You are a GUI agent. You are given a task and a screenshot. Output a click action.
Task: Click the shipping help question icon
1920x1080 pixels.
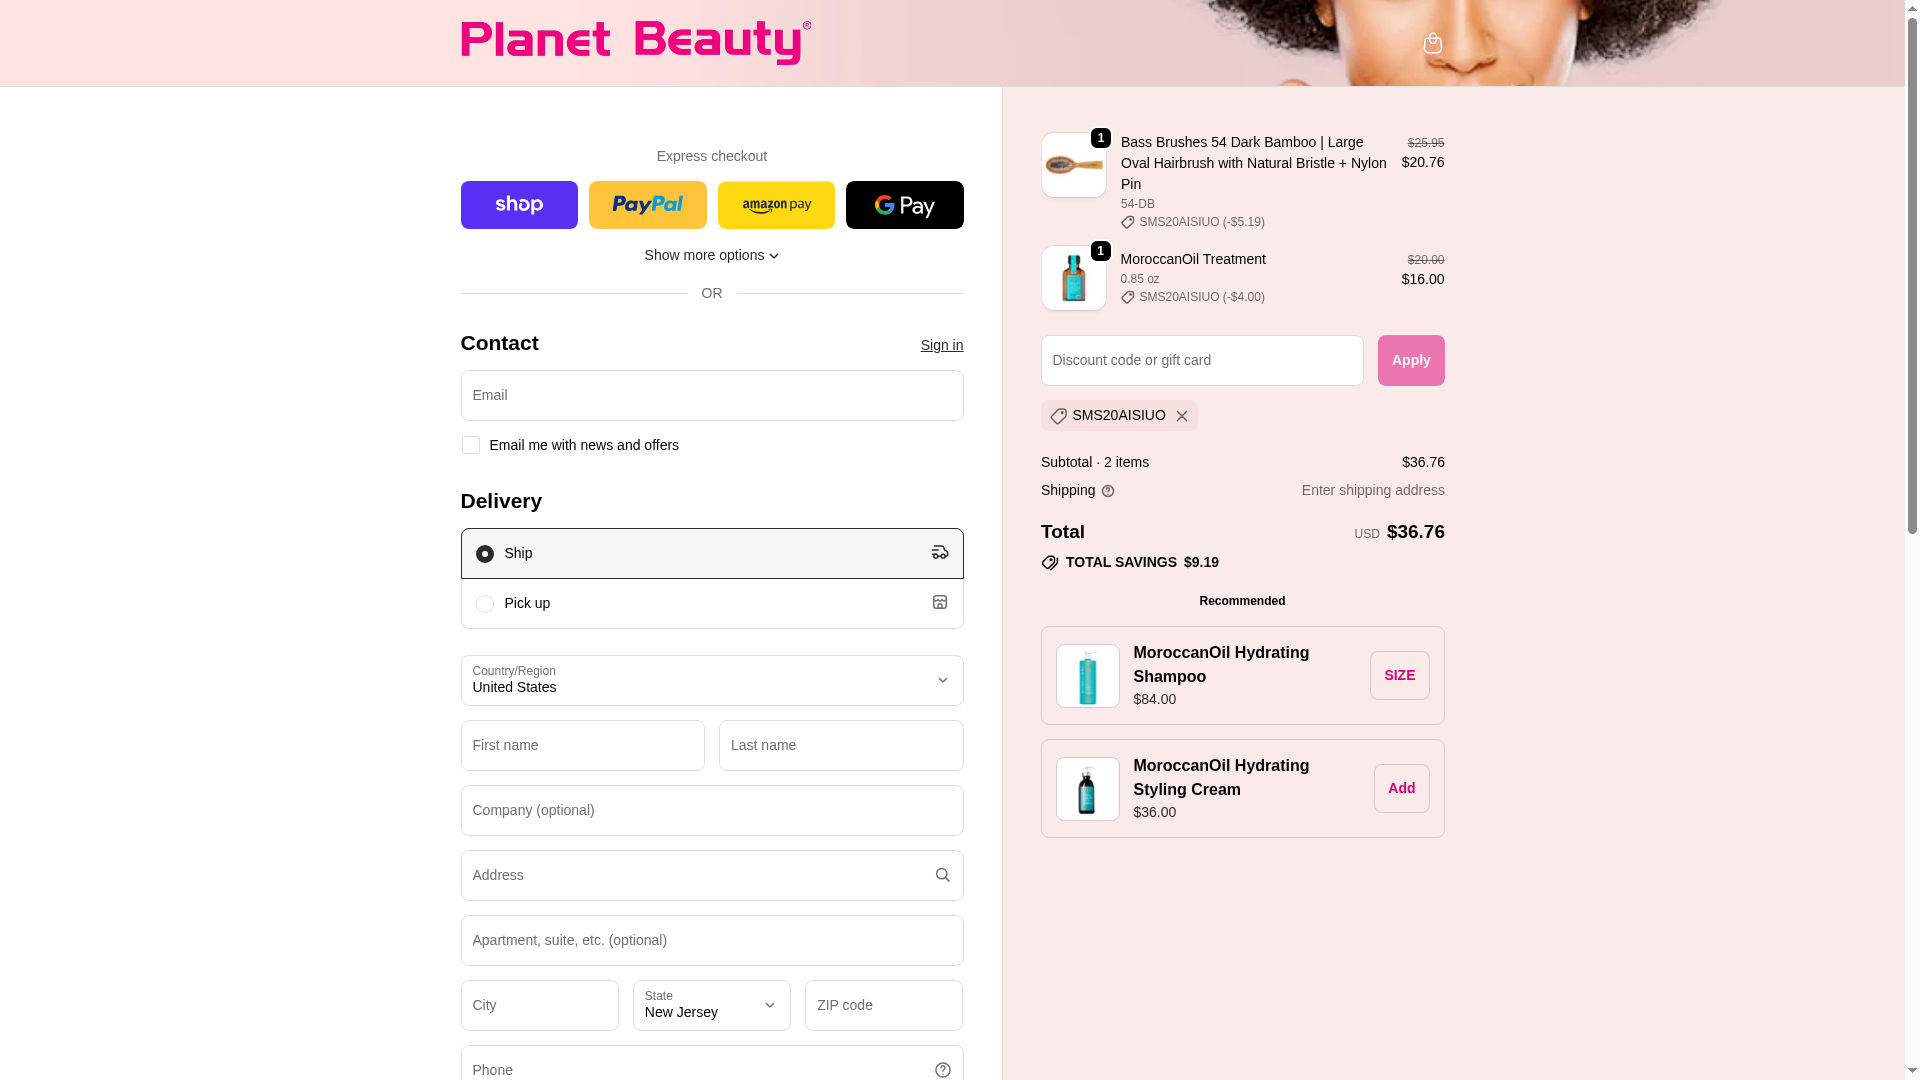(1108, 491)
